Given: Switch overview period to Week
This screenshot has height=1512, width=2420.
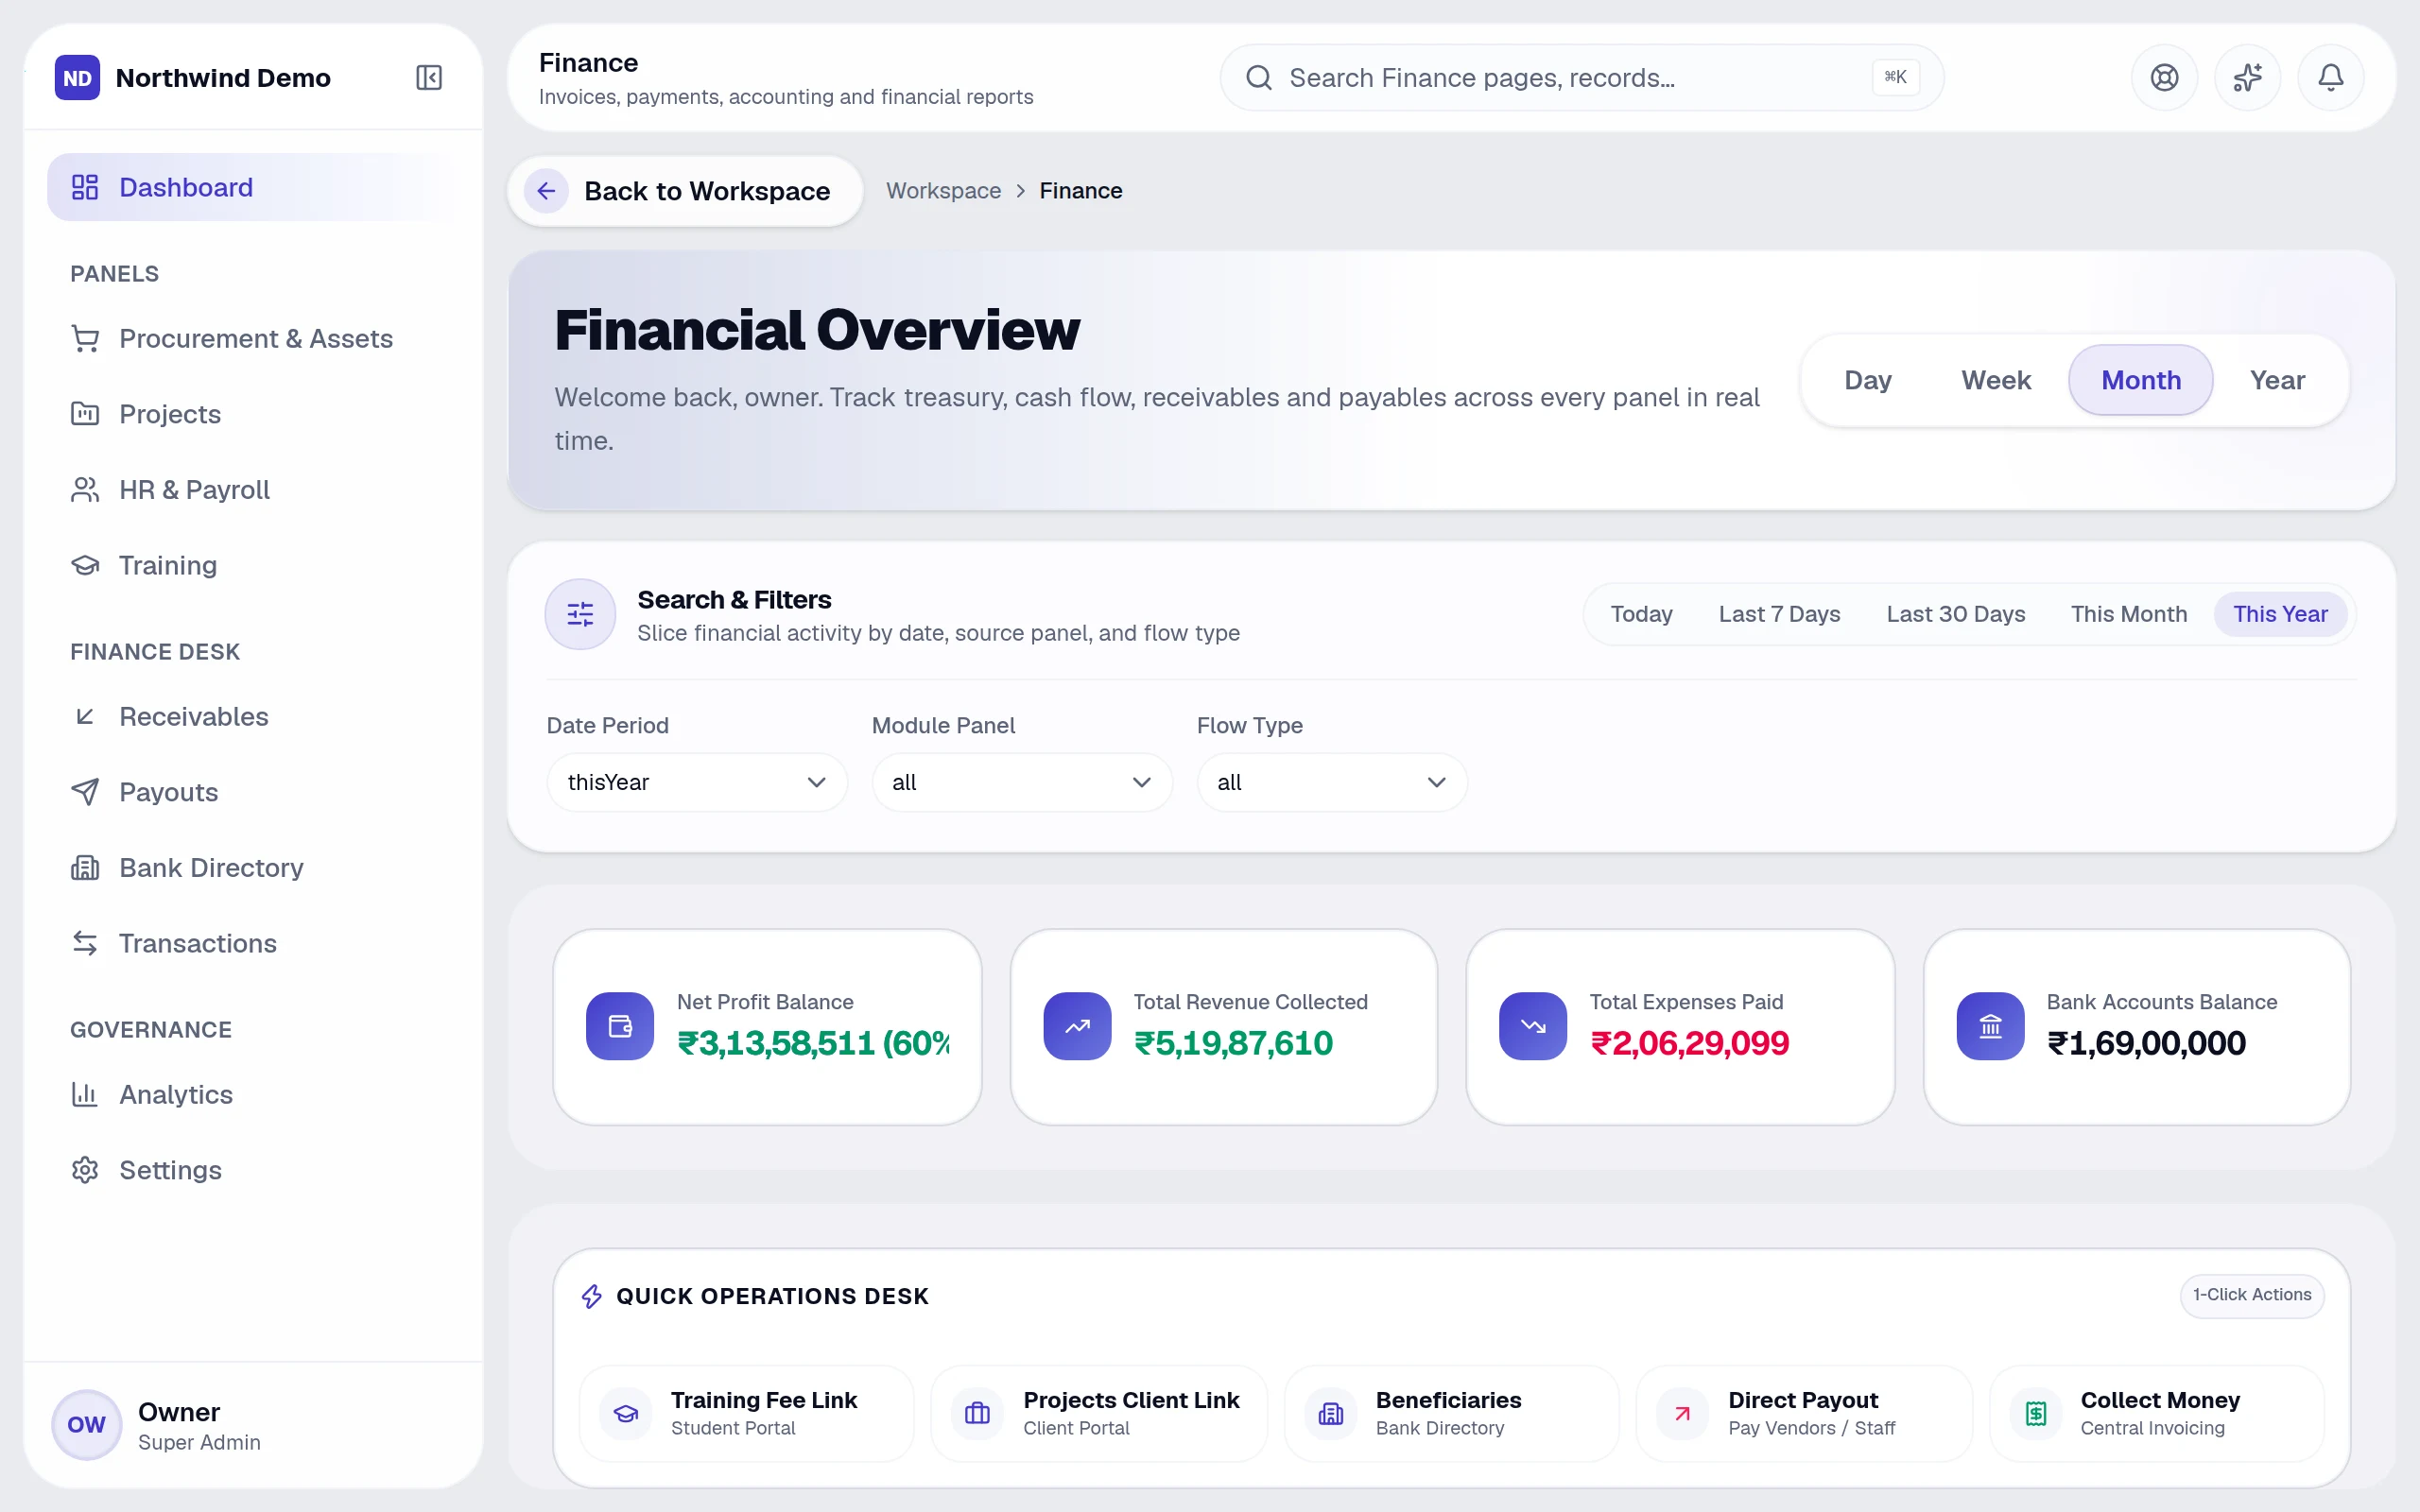Looking at the screenshot, I should pos(1996,380).
